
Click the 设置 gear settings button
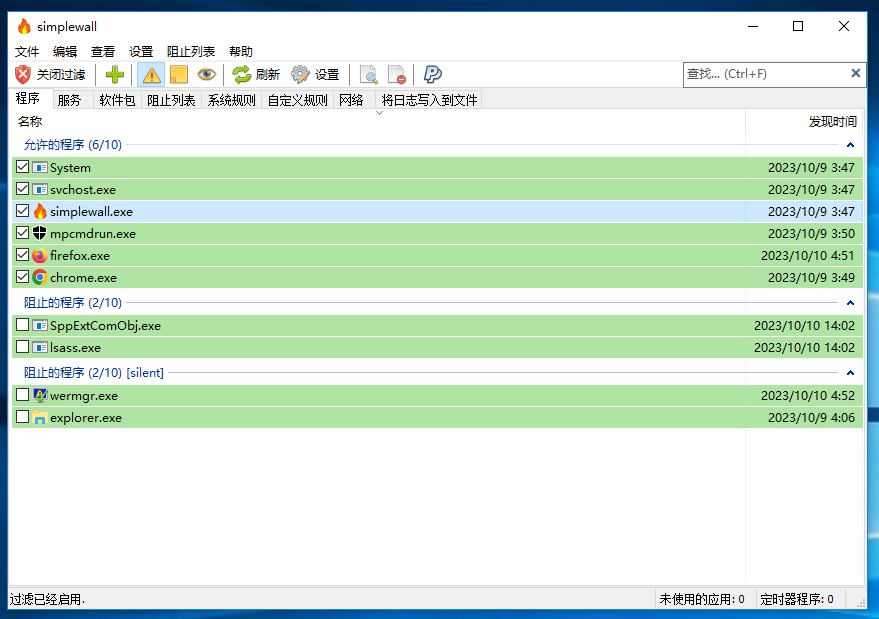[x=315, y=74]
